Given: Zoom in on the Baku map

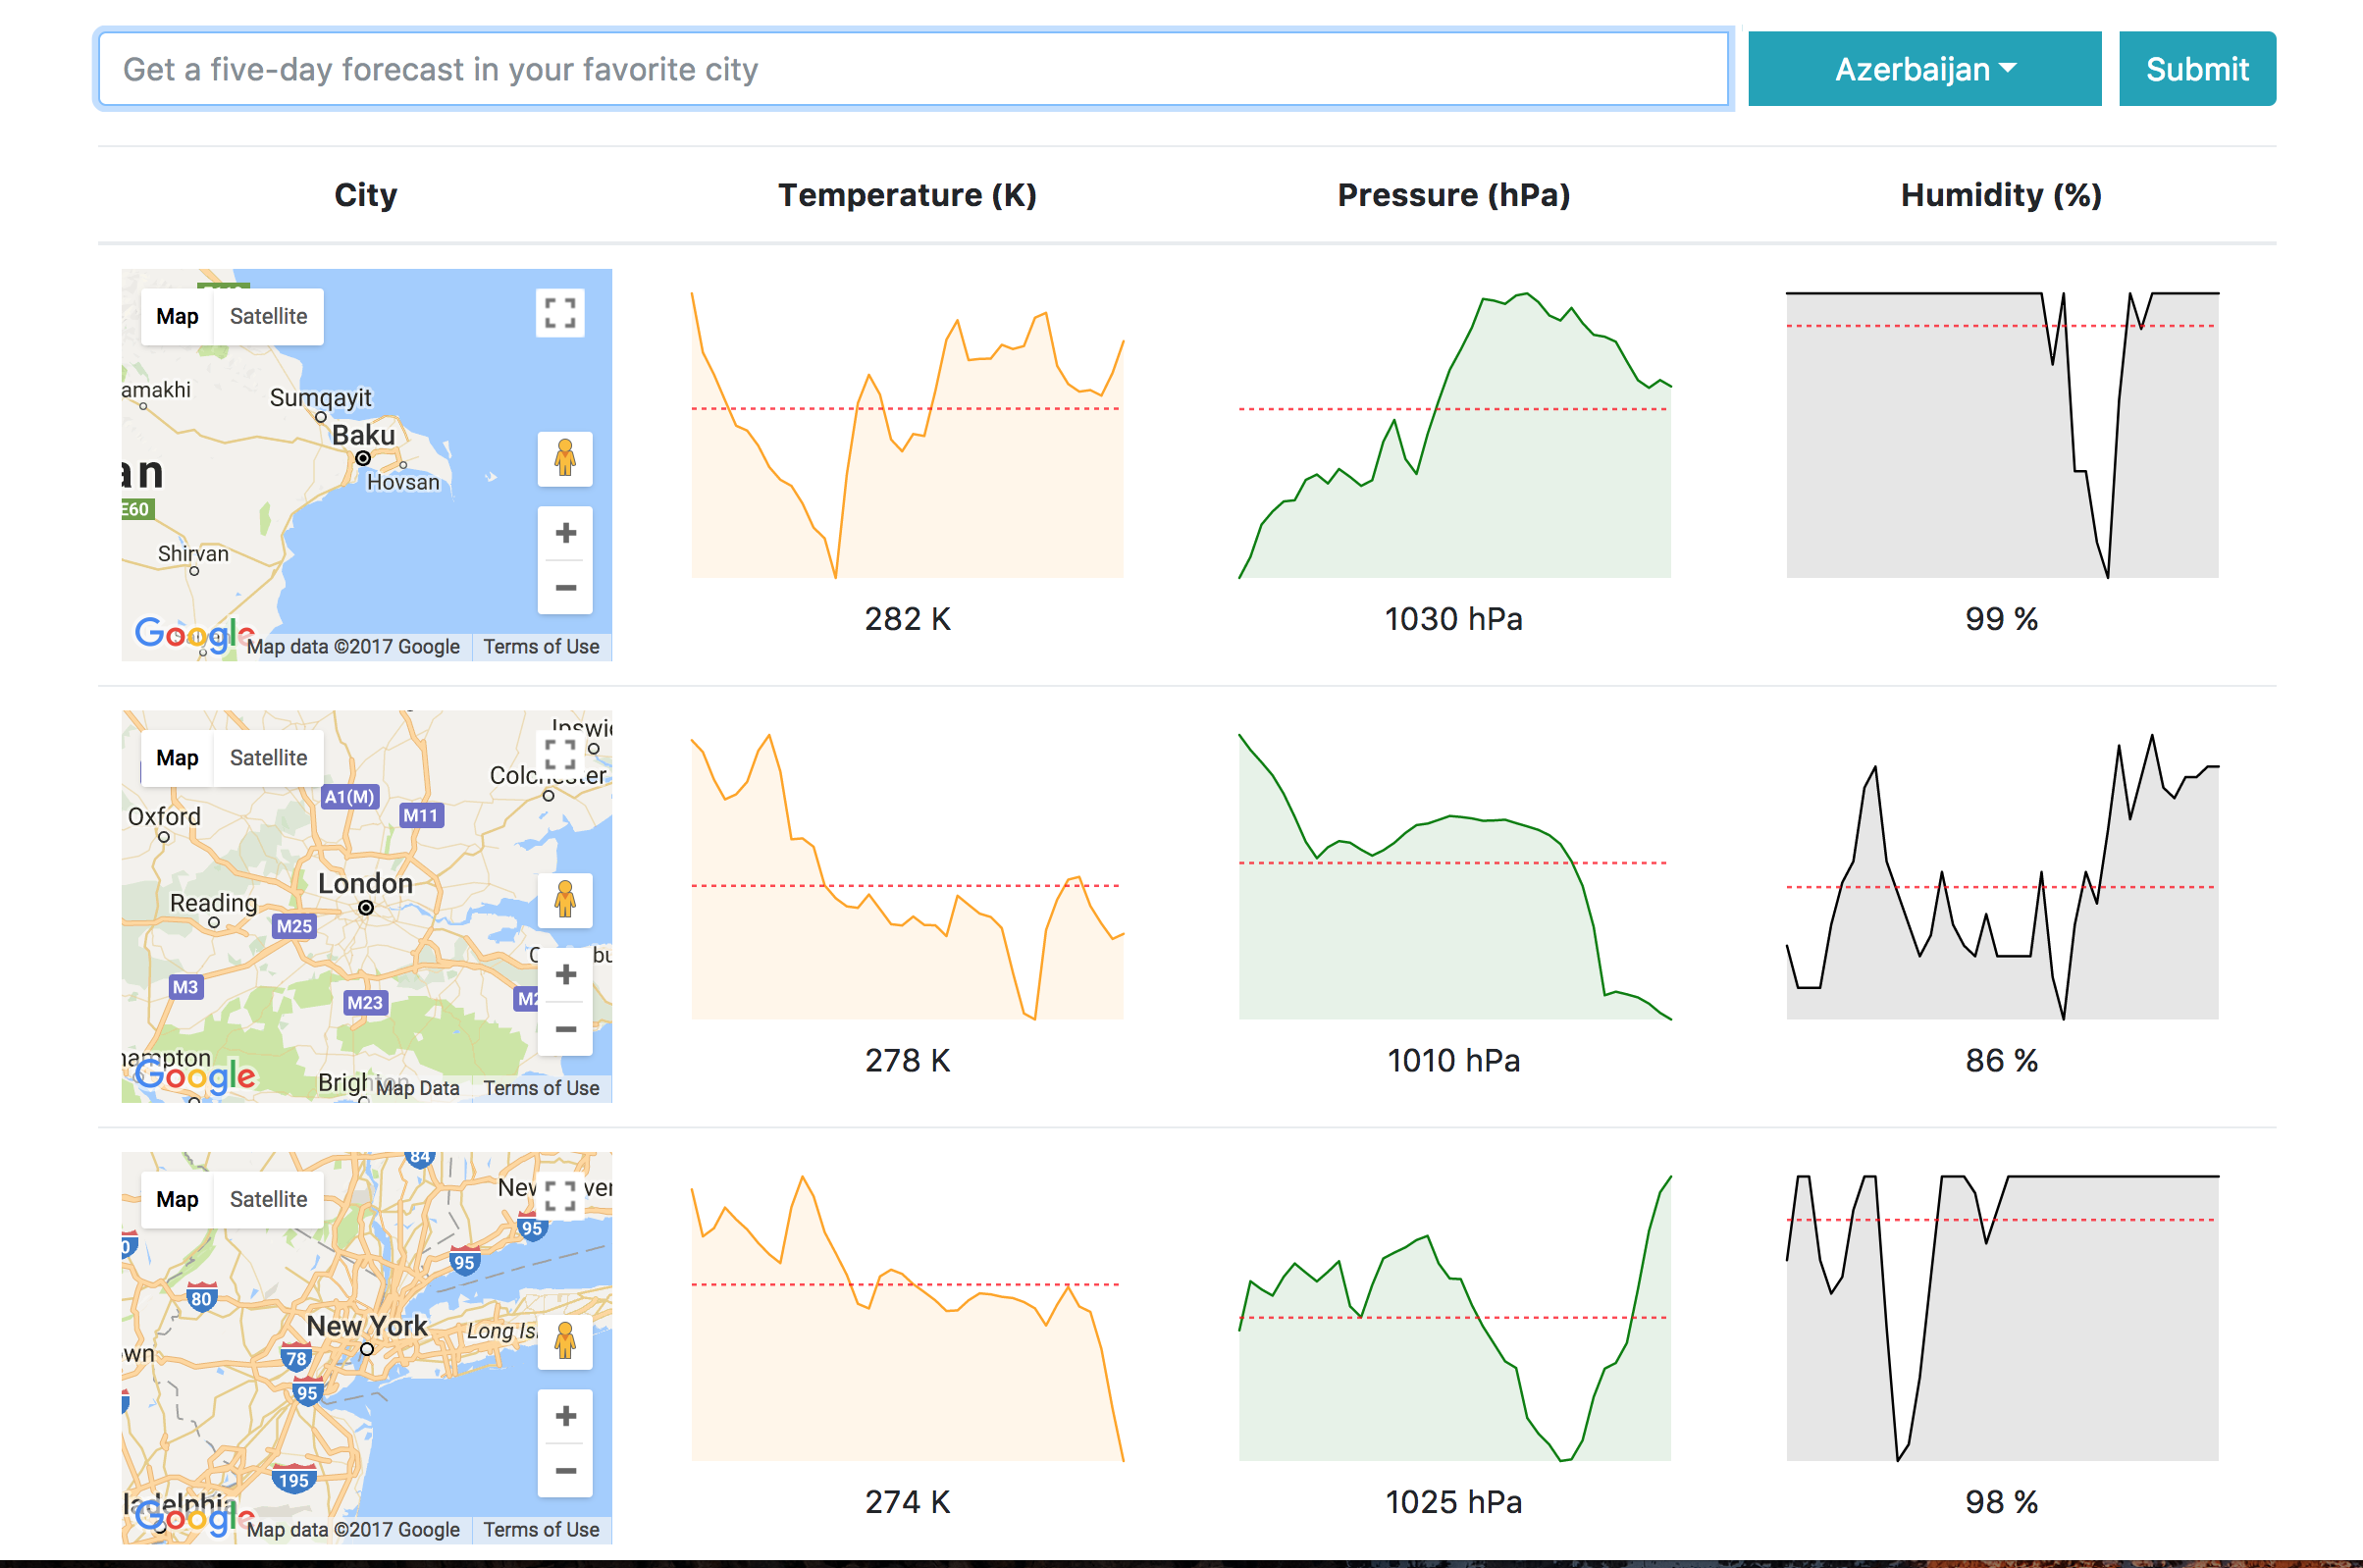Looking at the screenshot, I should [565, 533].
